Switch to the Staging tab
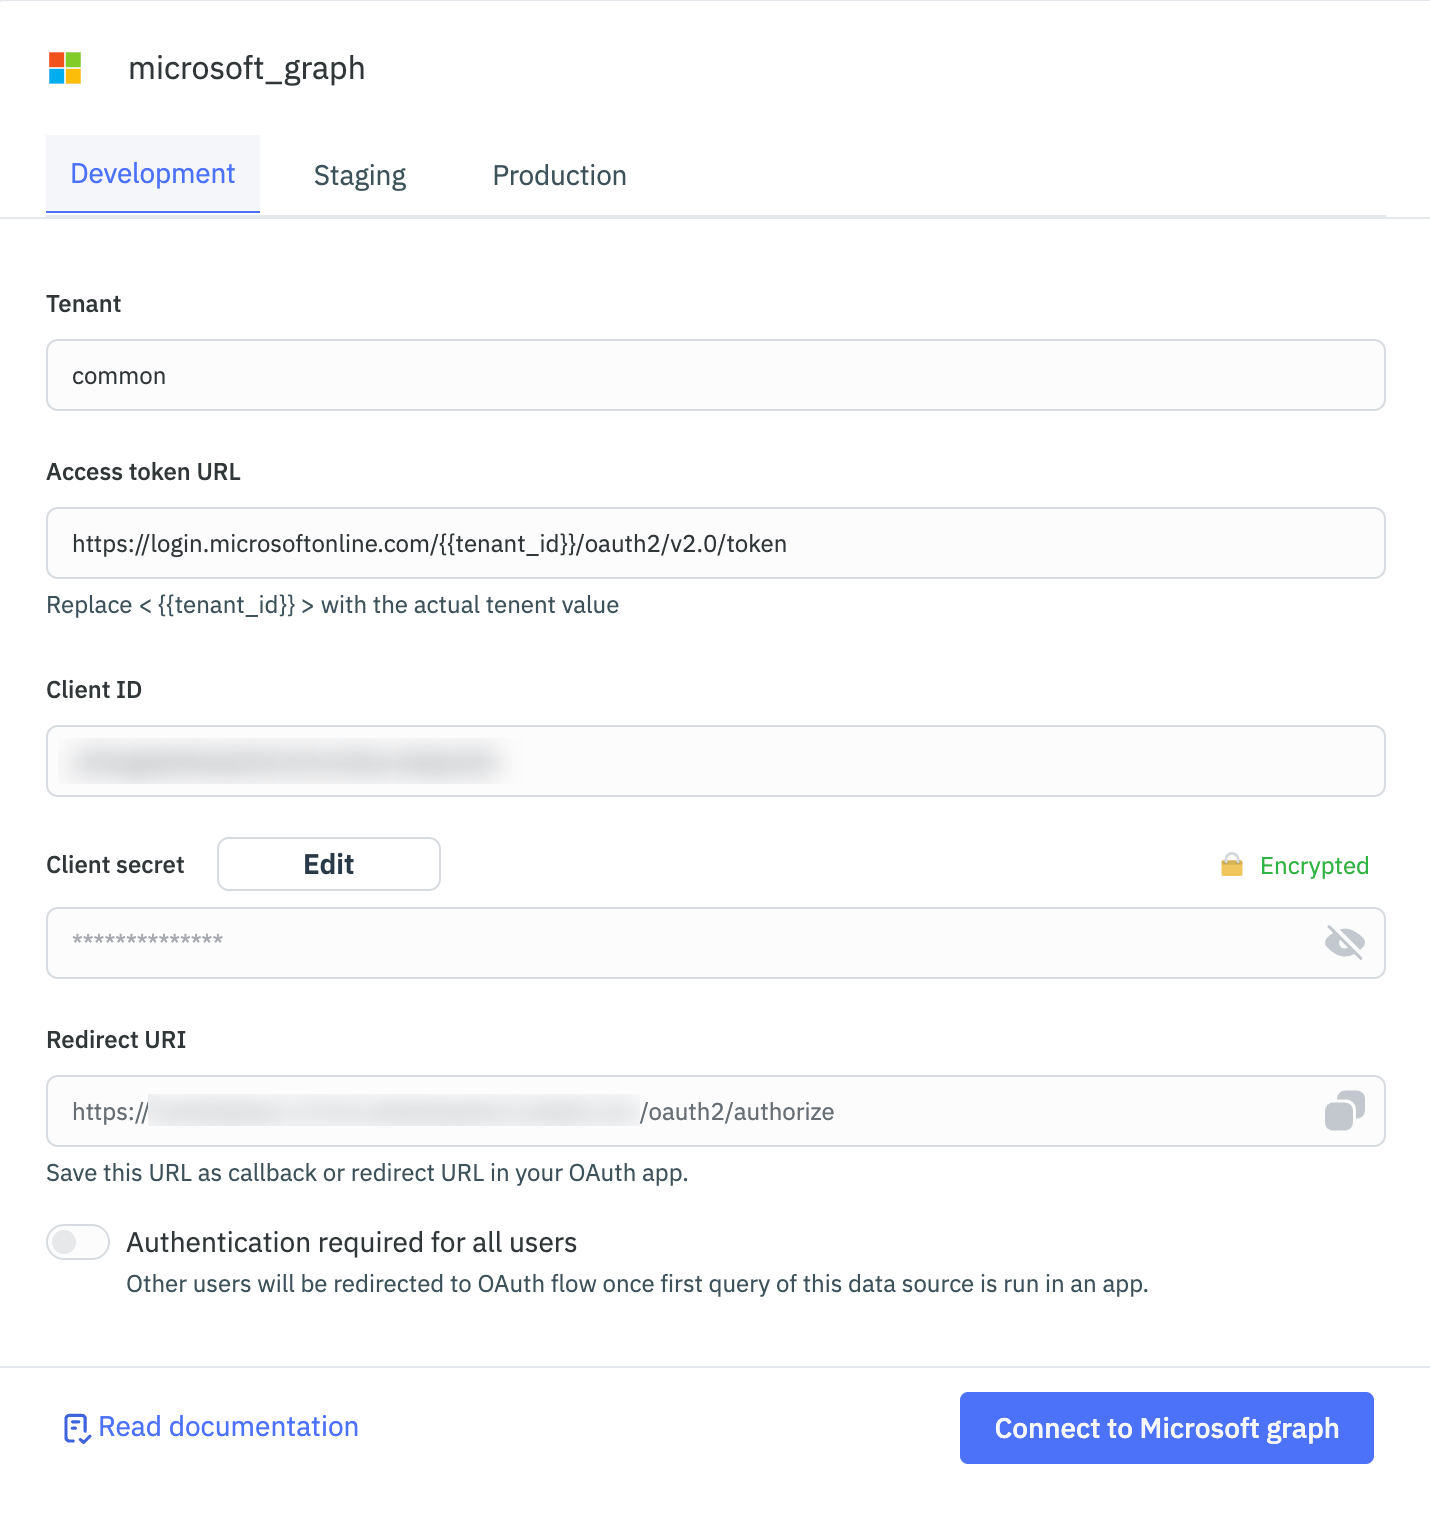This screenshot has height=1520, width=1430. click(x=359, y=174)
